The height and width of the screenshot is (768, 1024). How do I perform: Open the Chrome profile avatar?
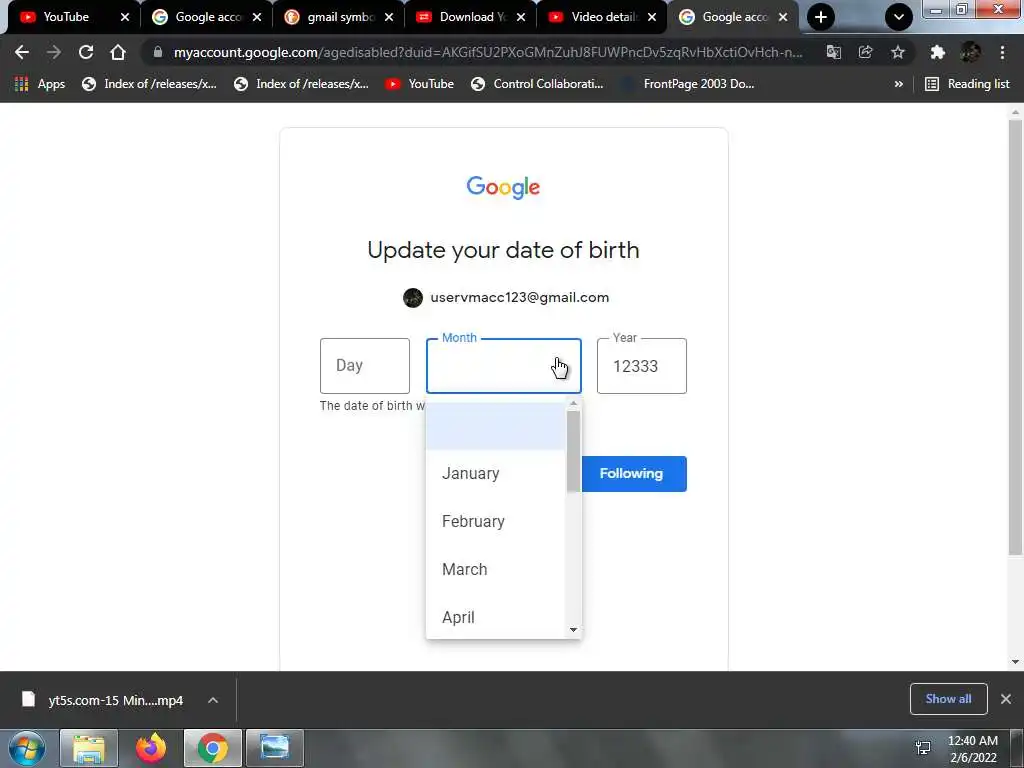click(970, 52)
